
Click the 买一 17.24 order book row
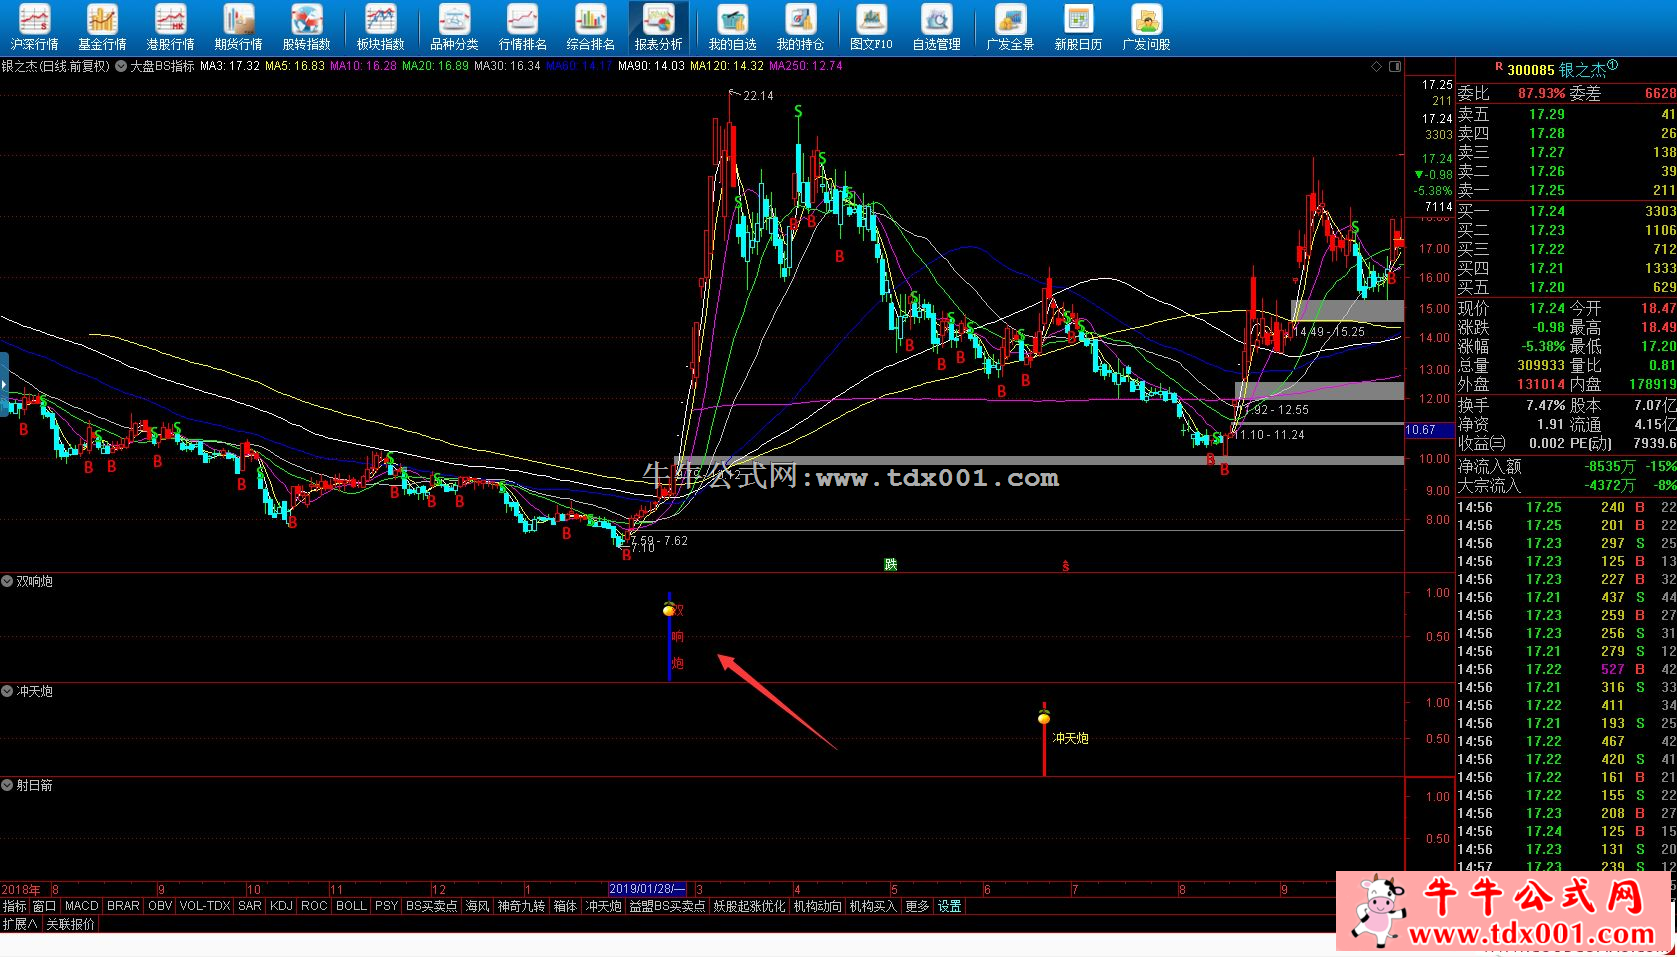[x=1566, y=211]
